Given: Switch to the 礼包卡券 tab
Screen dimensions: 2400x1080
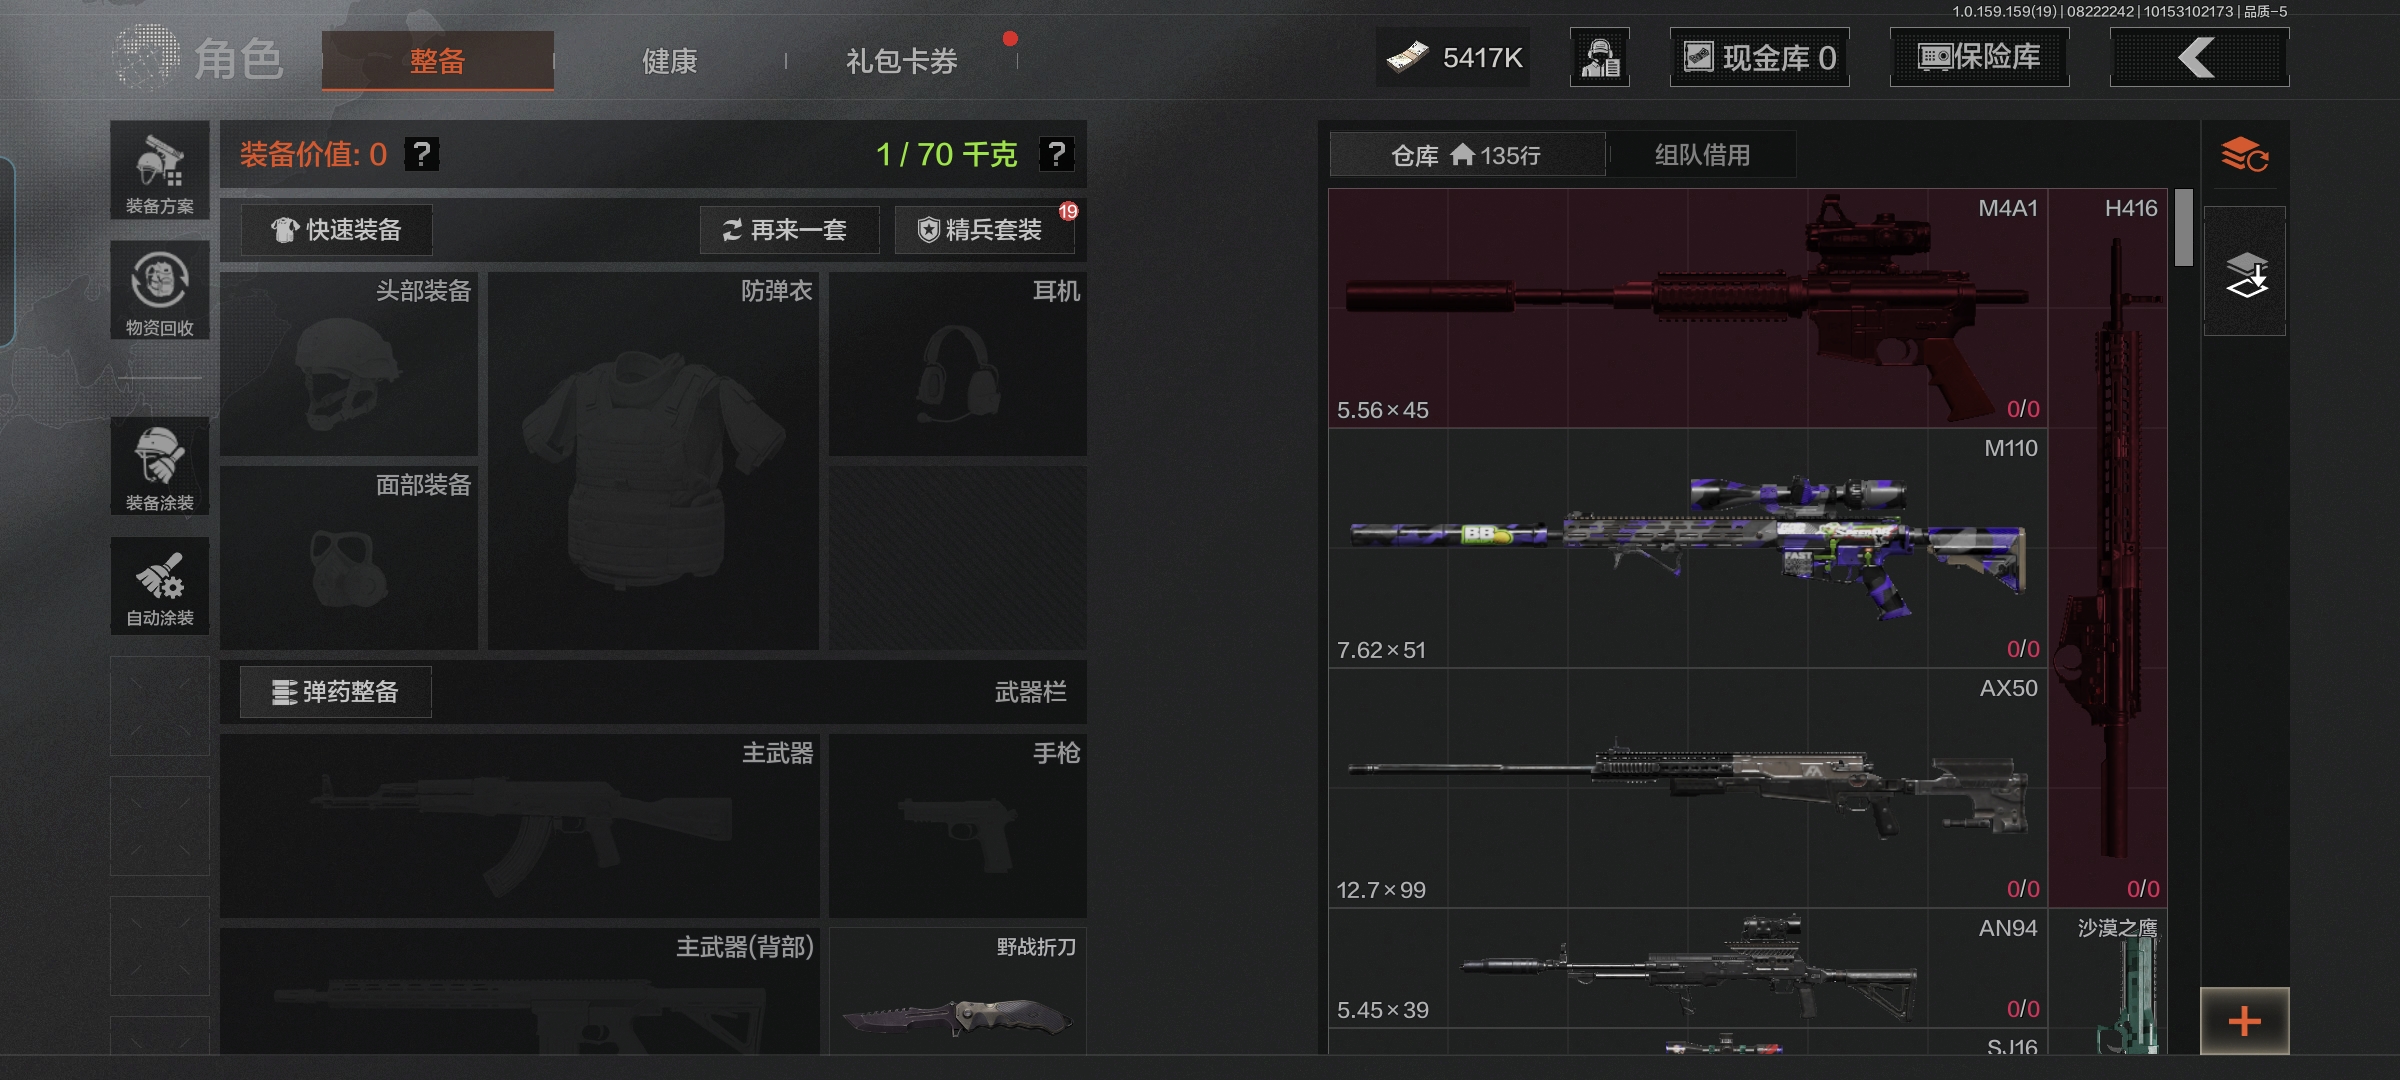Looking at the screenshot, I should pos(901,61).
